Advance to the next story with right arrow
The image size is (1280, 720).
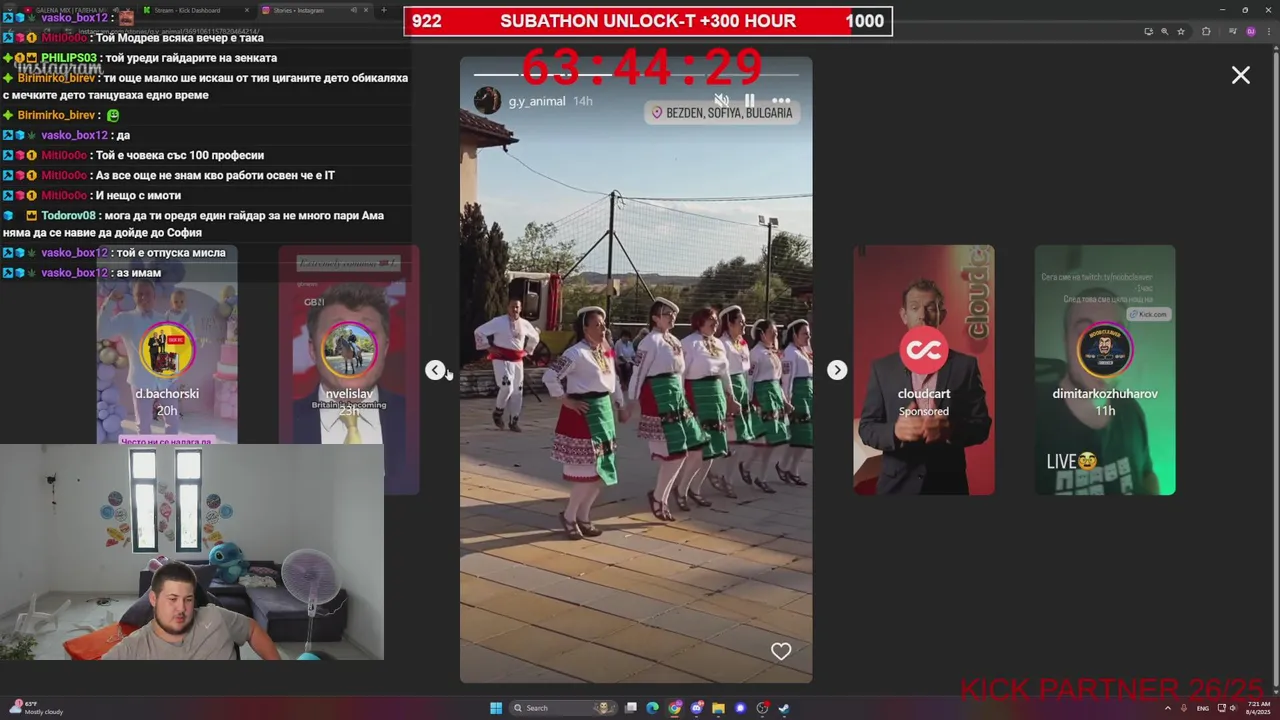click(x=837, y=370)
